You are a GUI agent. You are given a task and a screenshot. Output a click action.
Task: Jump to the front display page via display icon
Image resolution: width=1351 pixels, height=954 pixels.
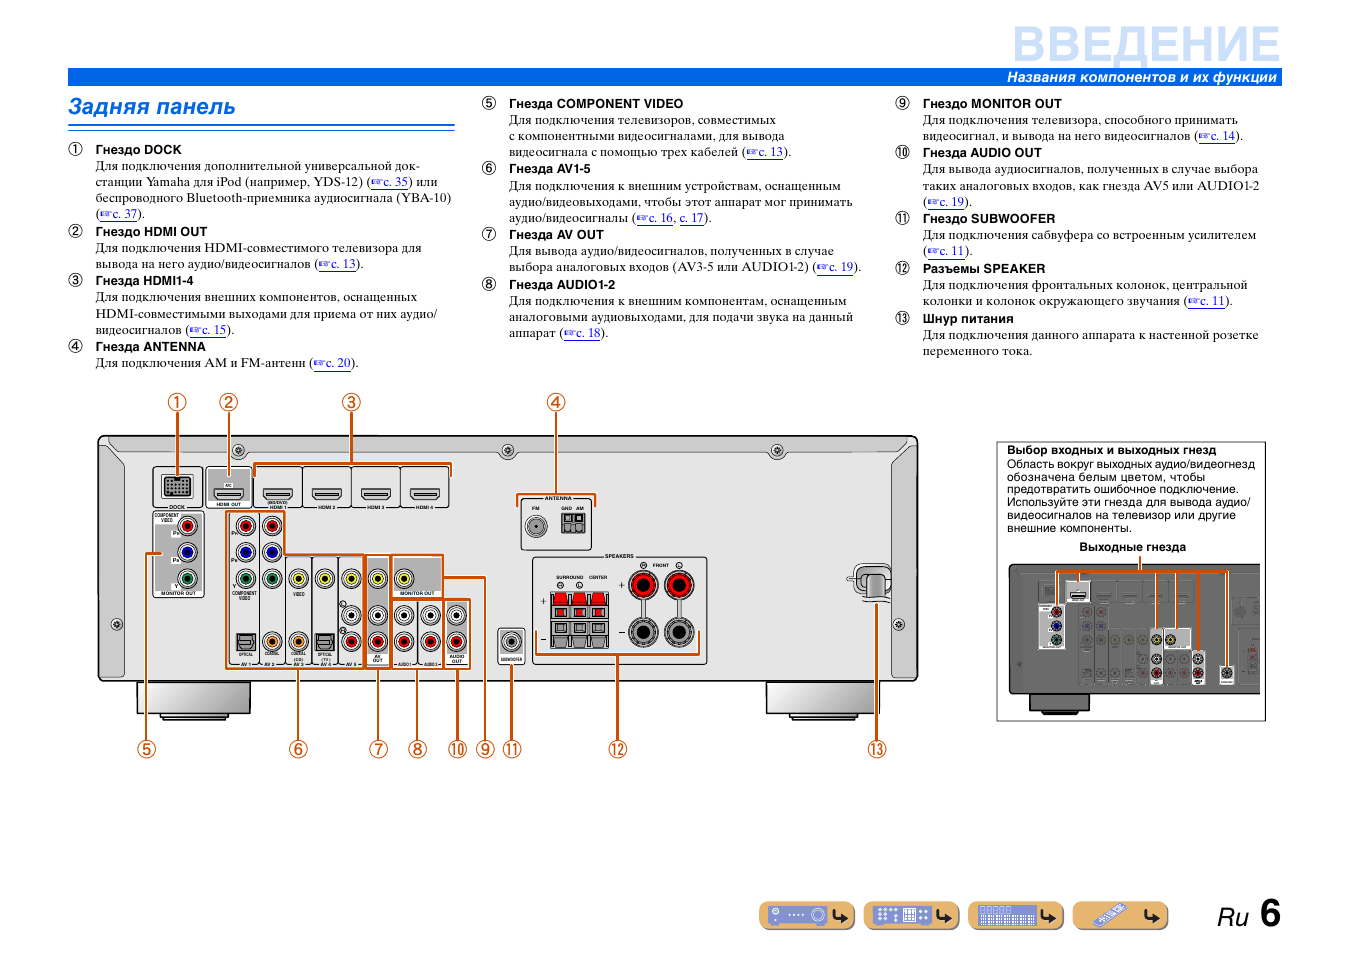1015,915
